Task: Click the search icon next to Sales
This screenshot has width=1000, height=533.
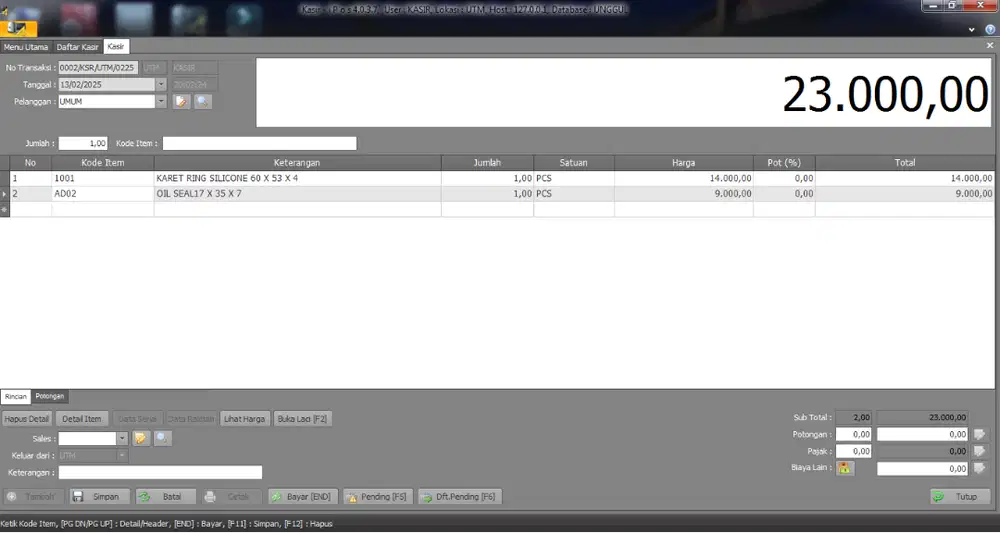Action: pyautogui.click(x=162, y=438)
